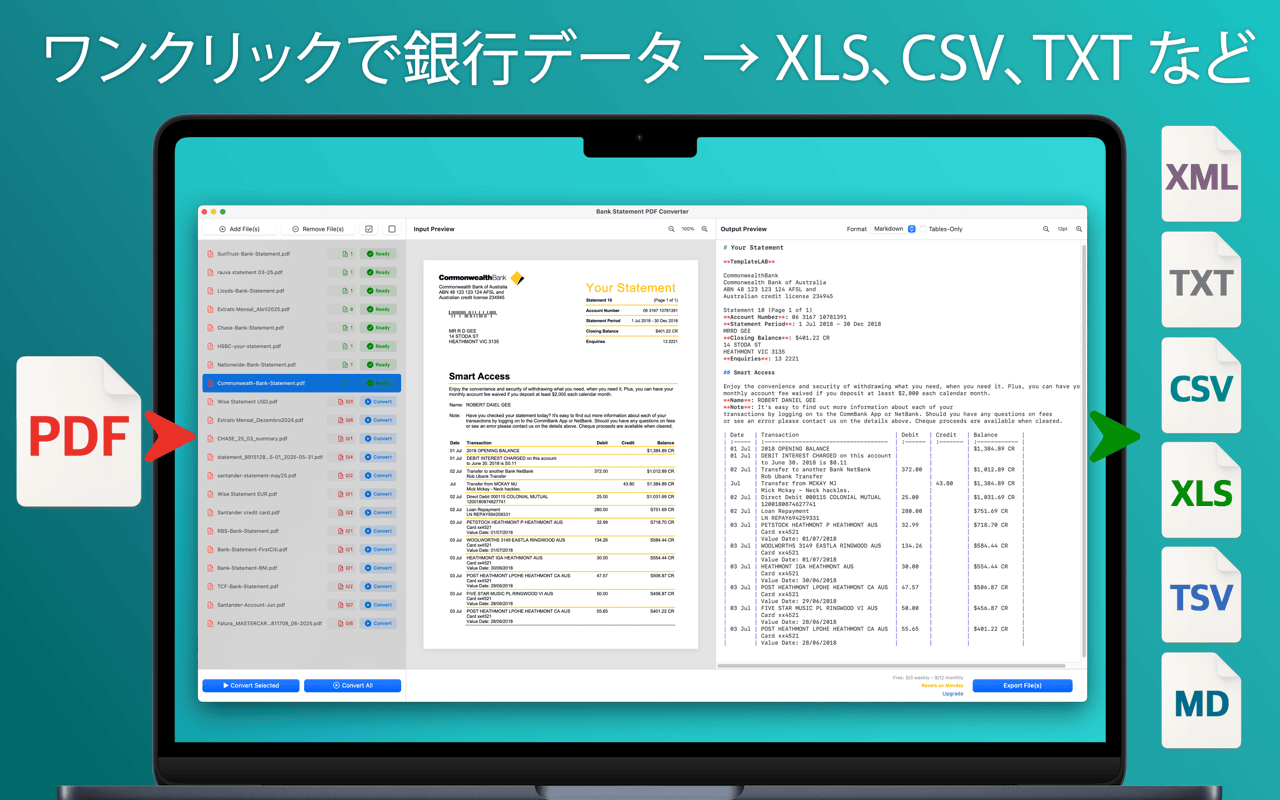This screenshot has height=800, width=1280.
Task: Increase Output Preview font size
Action: coord(1079,229)
